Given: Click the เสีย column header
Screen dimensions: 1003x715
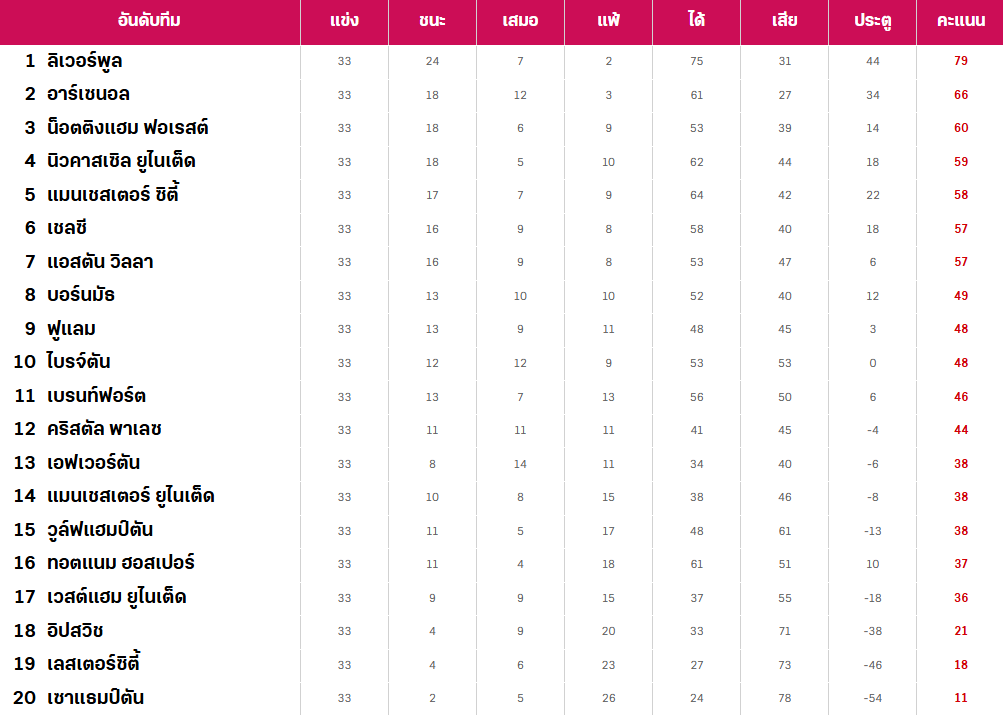Looking at the screenshot, I should [784, 20].
